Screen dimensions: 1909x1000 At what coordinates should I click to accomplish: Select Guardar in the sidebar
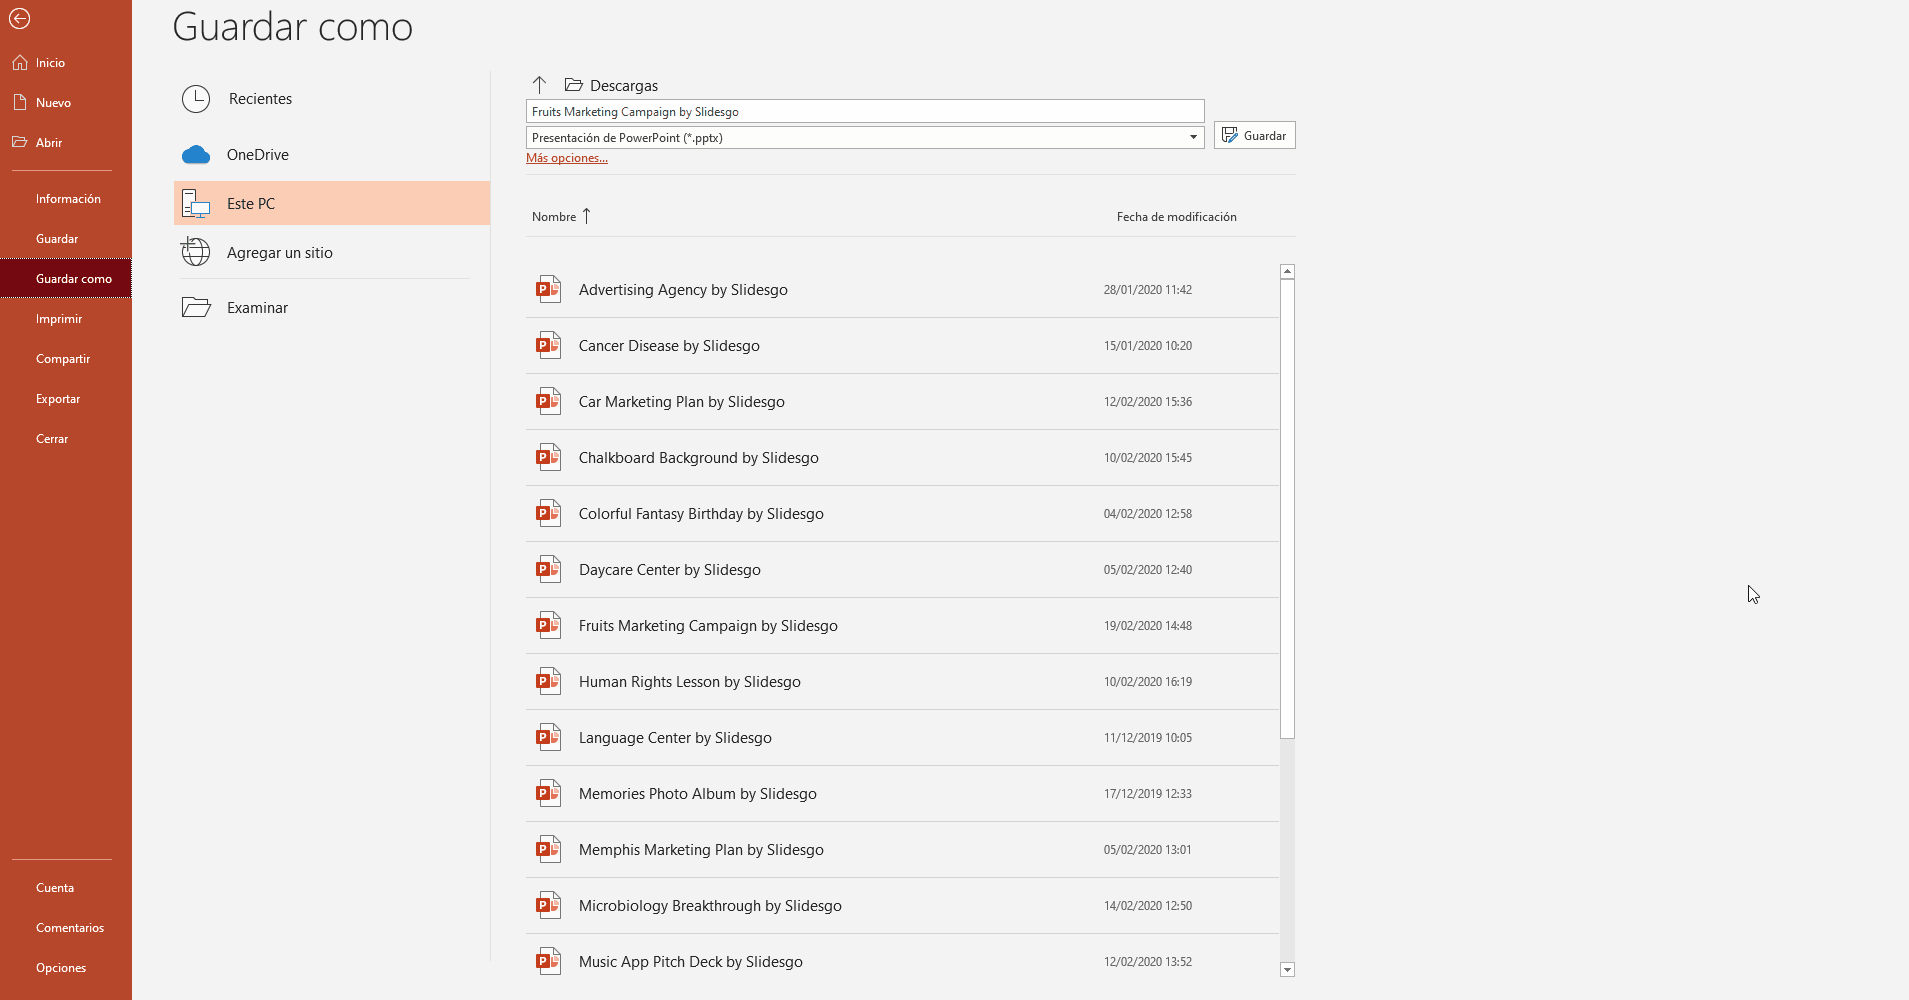point(66,239)
